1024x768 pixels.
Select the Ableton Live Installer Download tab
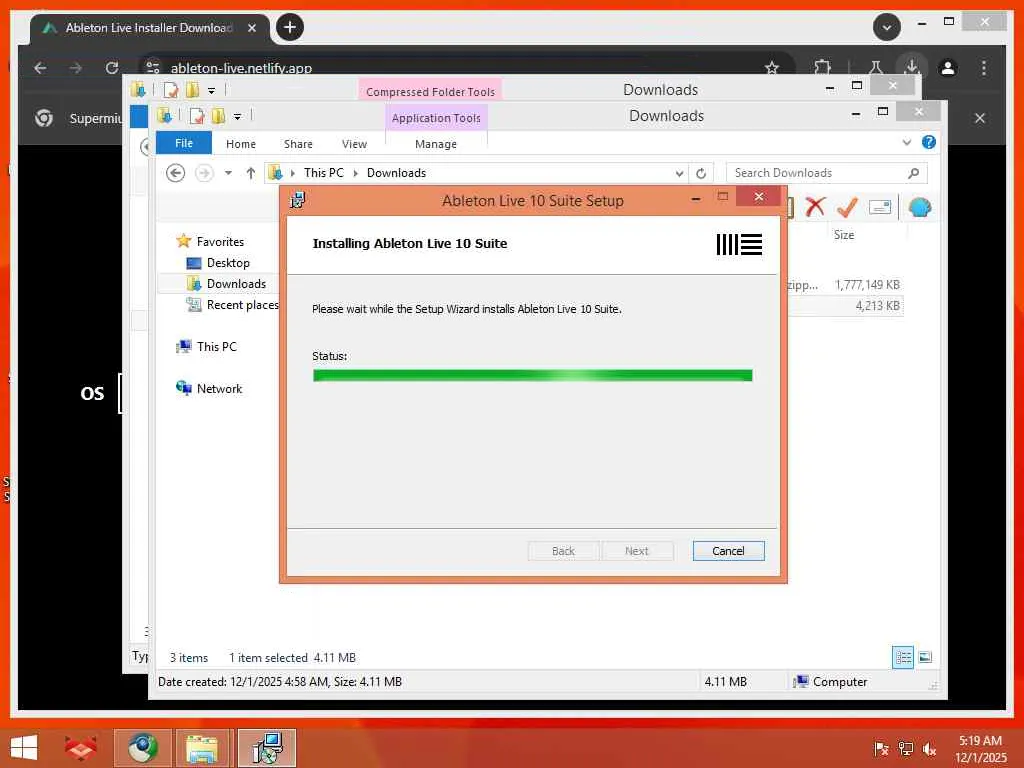click(149, 27)
